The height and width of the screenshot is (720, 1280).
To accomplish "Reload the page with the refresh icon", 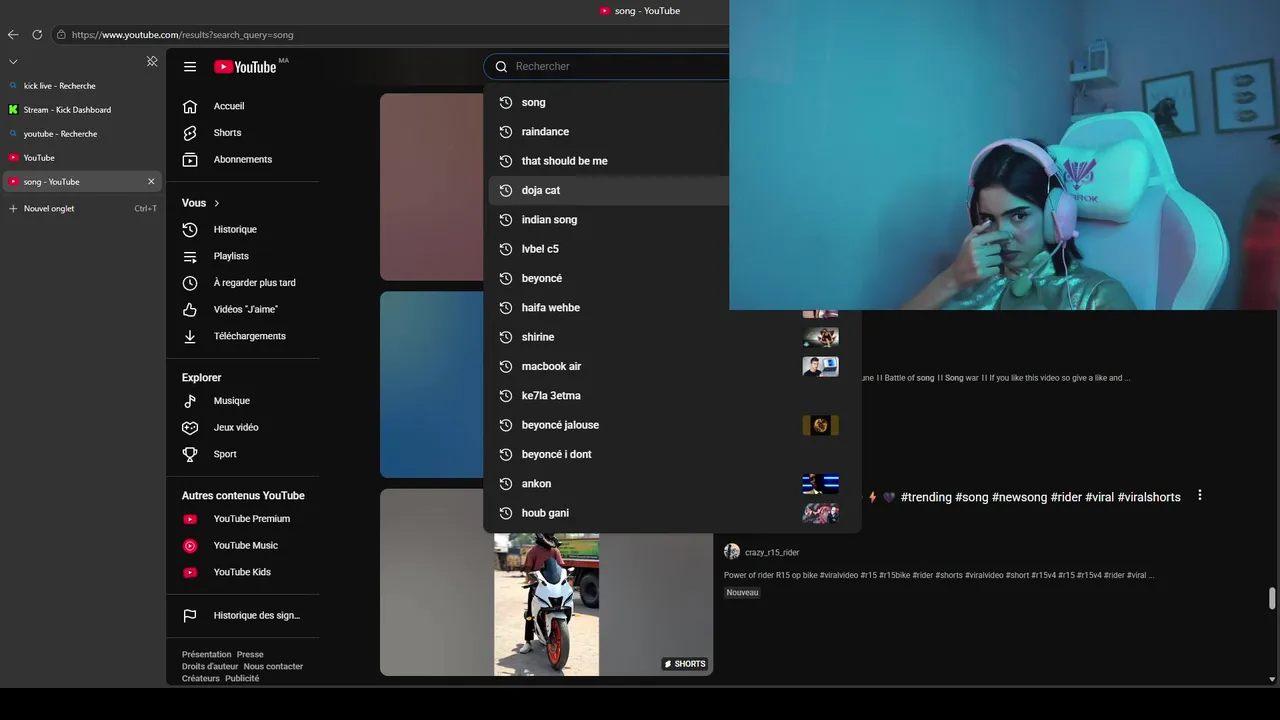I will tap(37, 34).
